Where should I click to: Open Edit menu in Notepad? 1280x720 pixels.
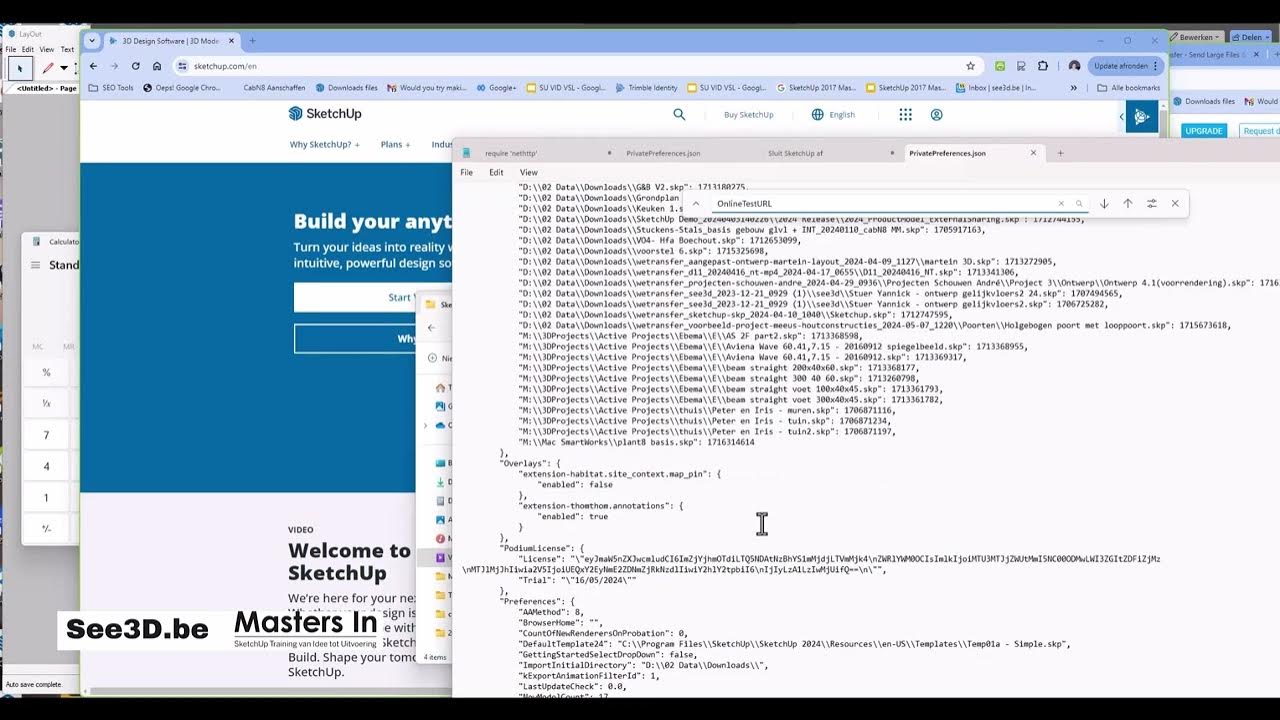(496, 172)
